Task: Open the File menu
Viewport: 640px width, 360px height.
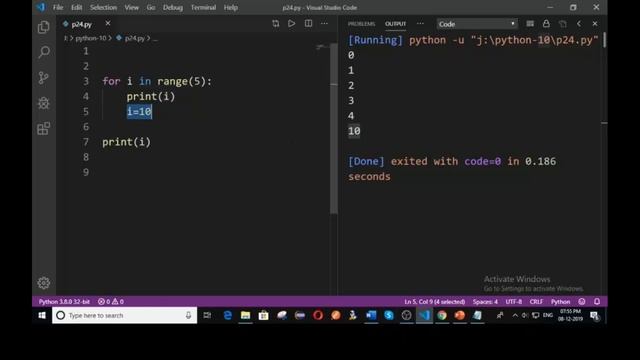Action: click(58, 7)
